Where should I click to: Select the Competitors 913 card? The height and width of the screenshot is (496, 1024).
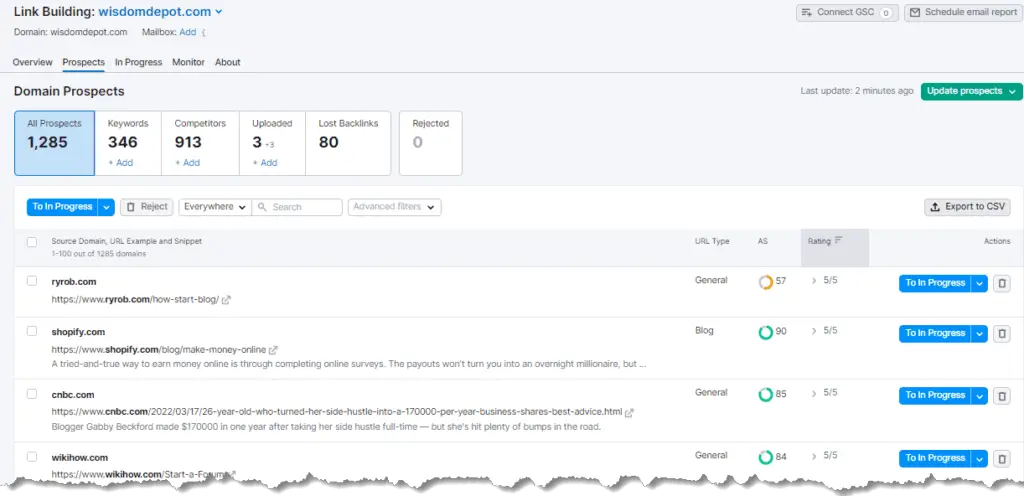pos(200,143)
